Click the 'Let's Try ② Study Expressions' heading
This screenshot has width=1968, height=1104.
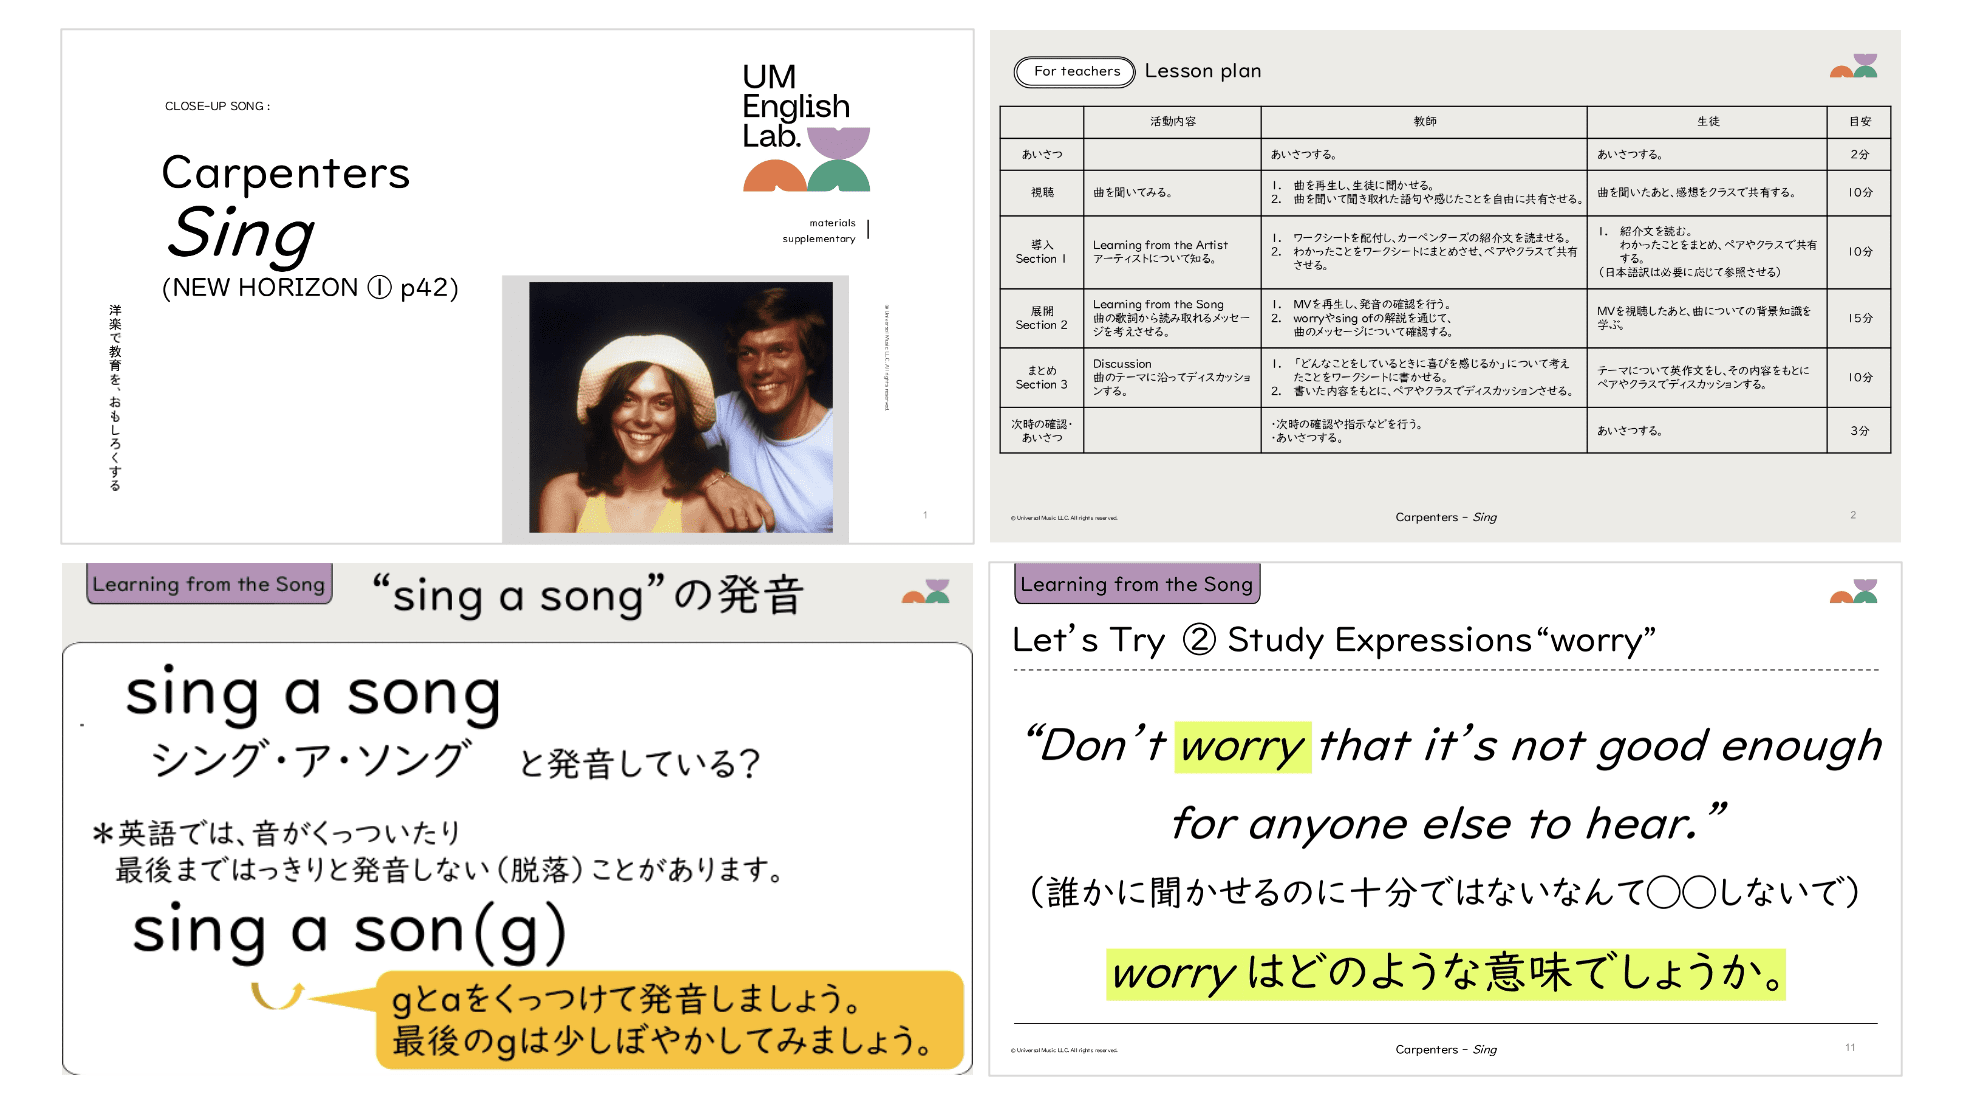tap(1333, 640)
